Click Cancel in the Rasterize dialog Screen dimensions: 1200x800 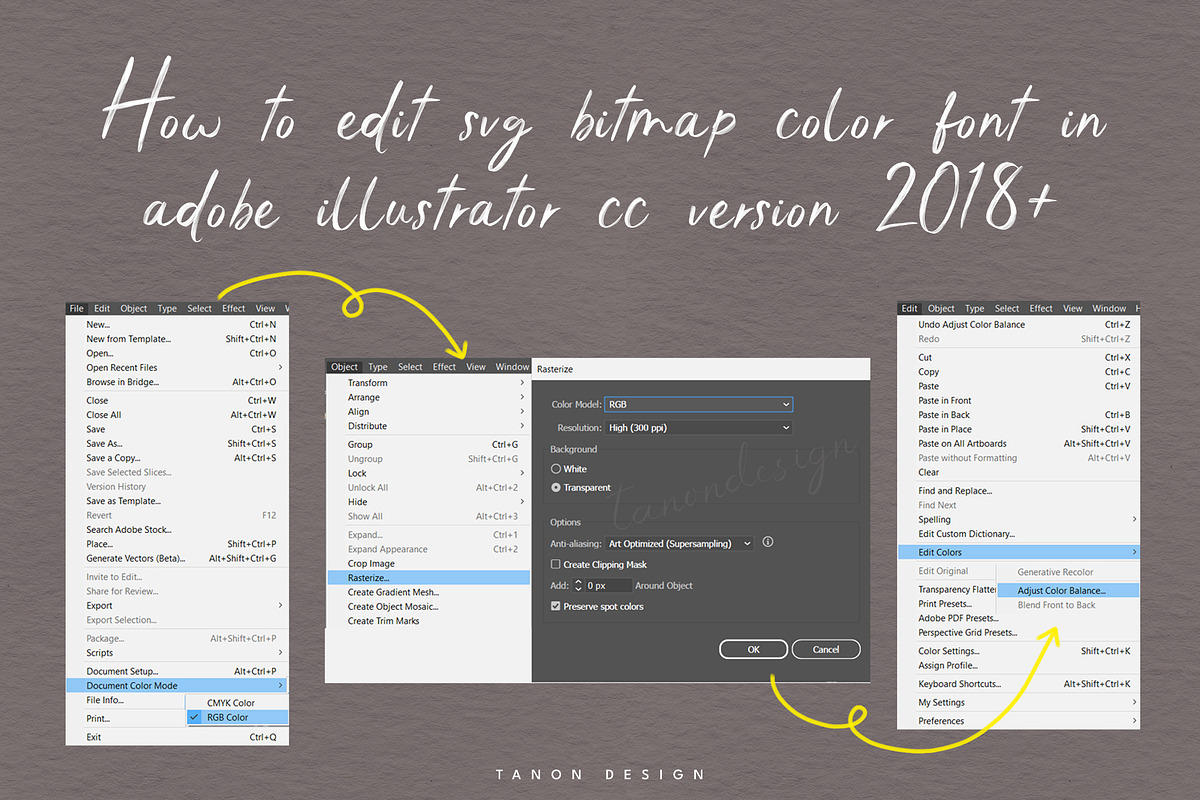point(826,649)
